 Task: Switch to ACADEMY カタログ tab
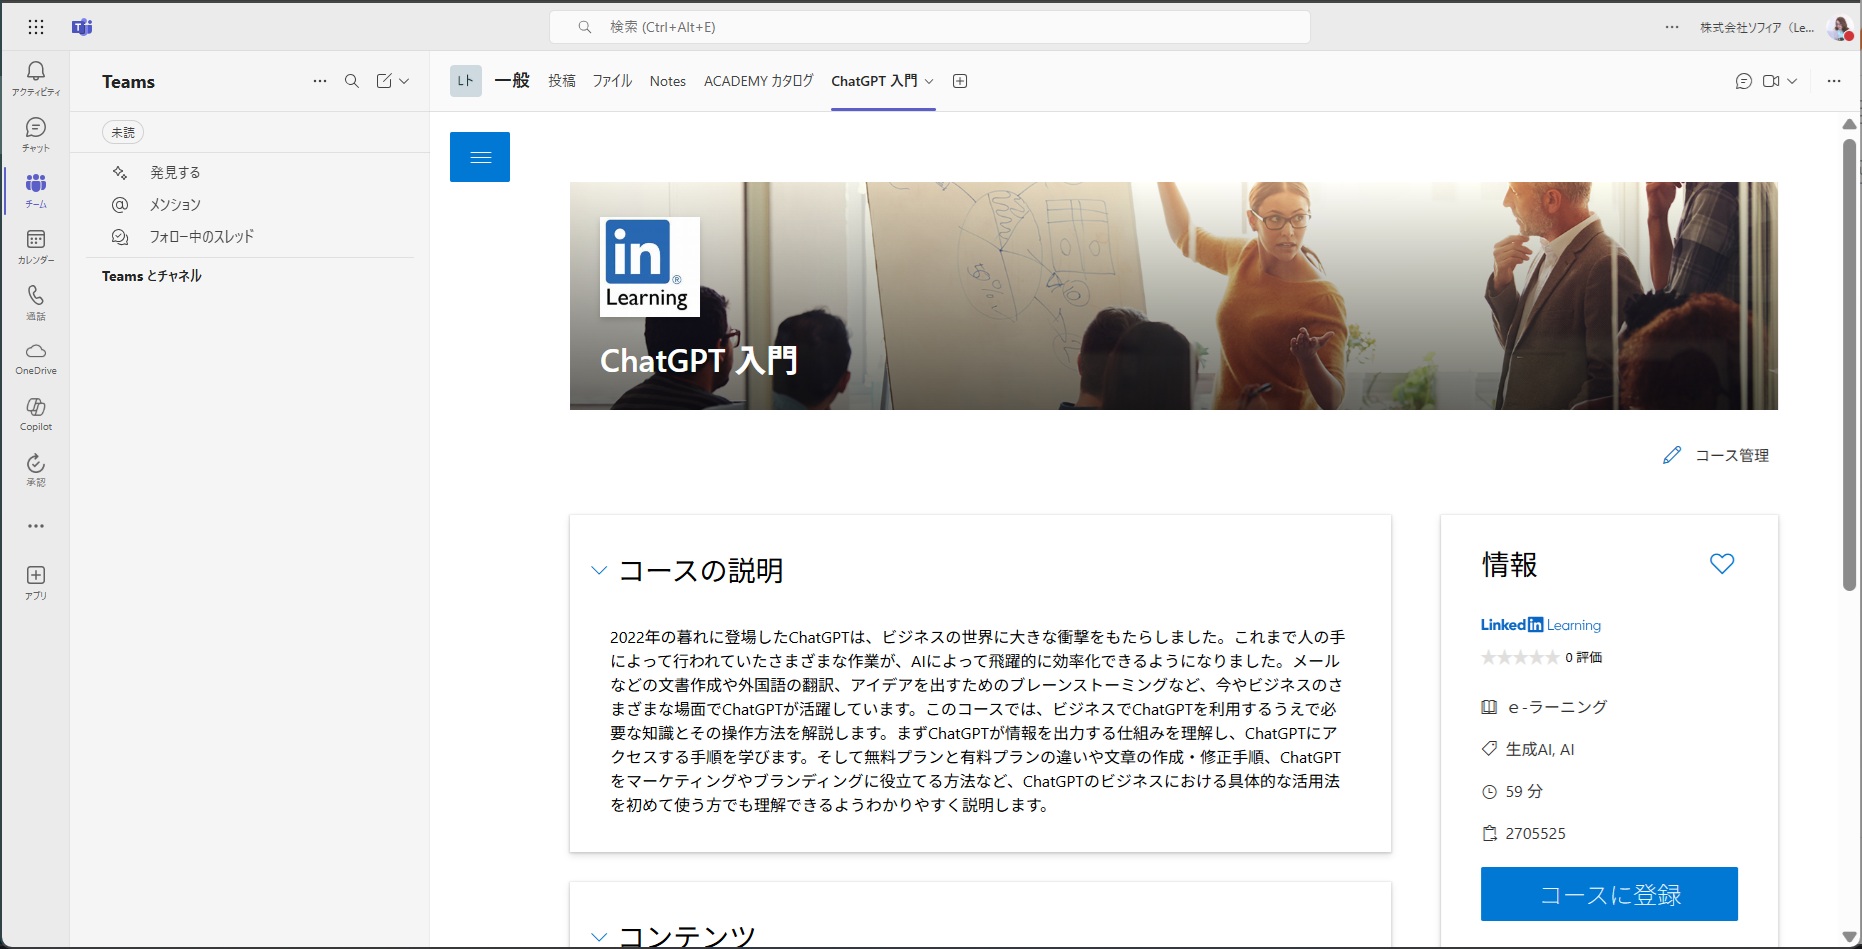click(759, 81)
